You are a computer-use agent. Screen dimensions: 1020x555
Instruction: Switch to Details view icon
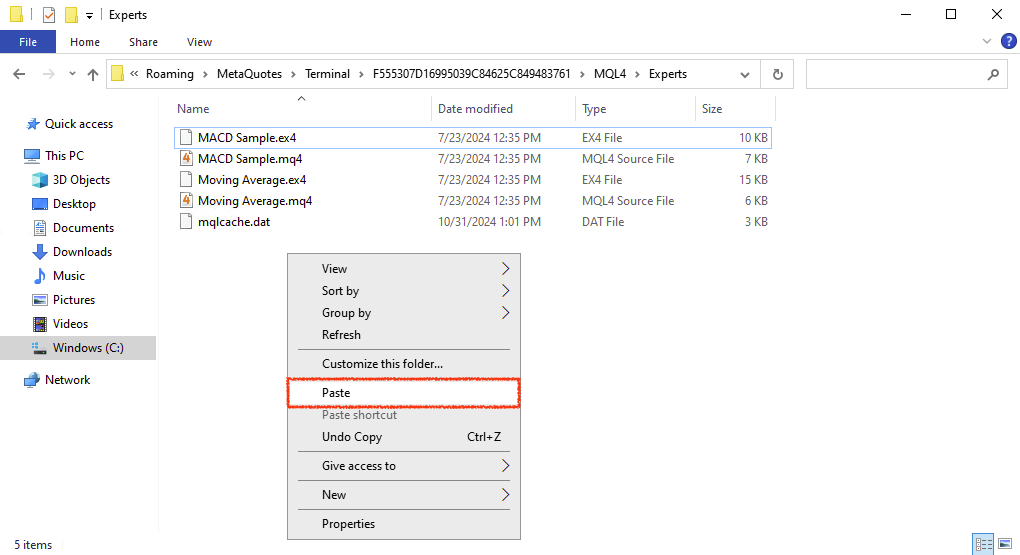(x=983, y=544)
